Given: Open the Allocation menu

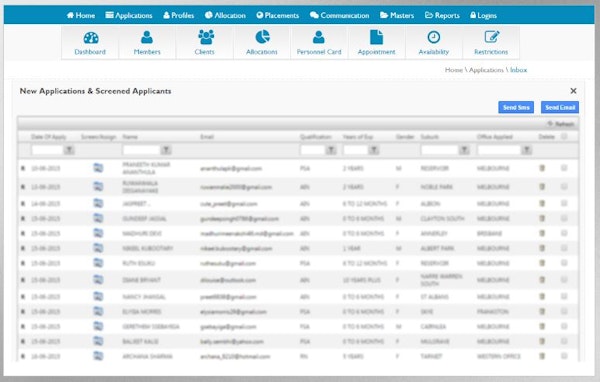Looking at the screenshot, I should [225, 15].
